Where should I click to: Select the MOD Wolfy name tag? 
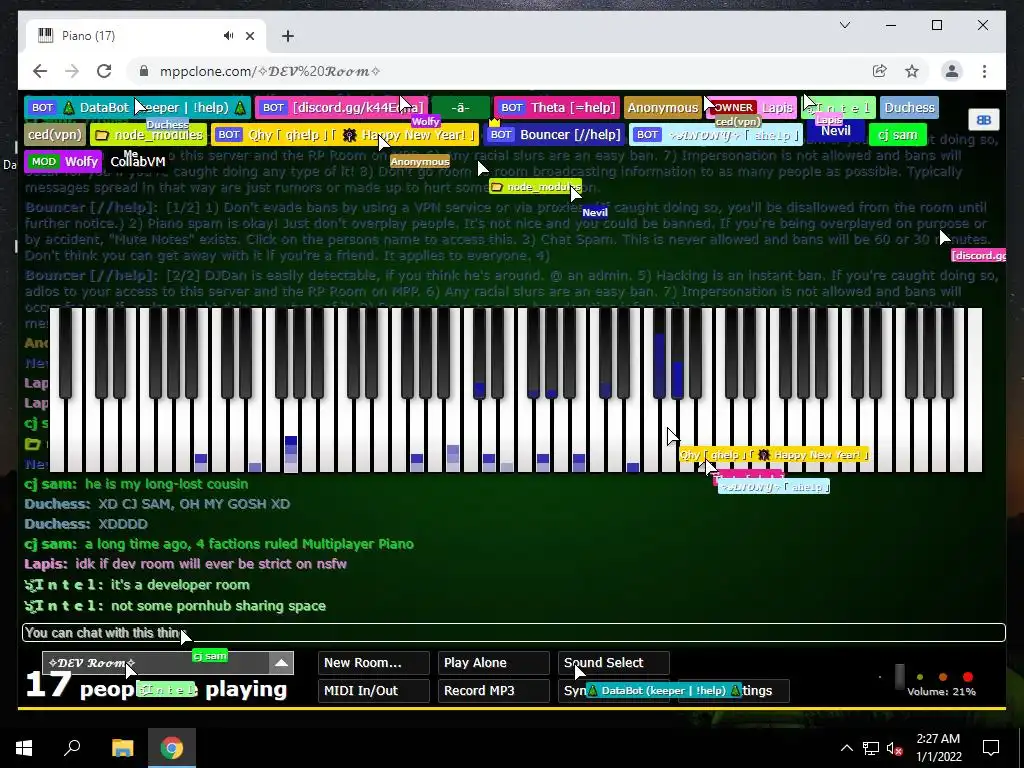click(63, 161)
